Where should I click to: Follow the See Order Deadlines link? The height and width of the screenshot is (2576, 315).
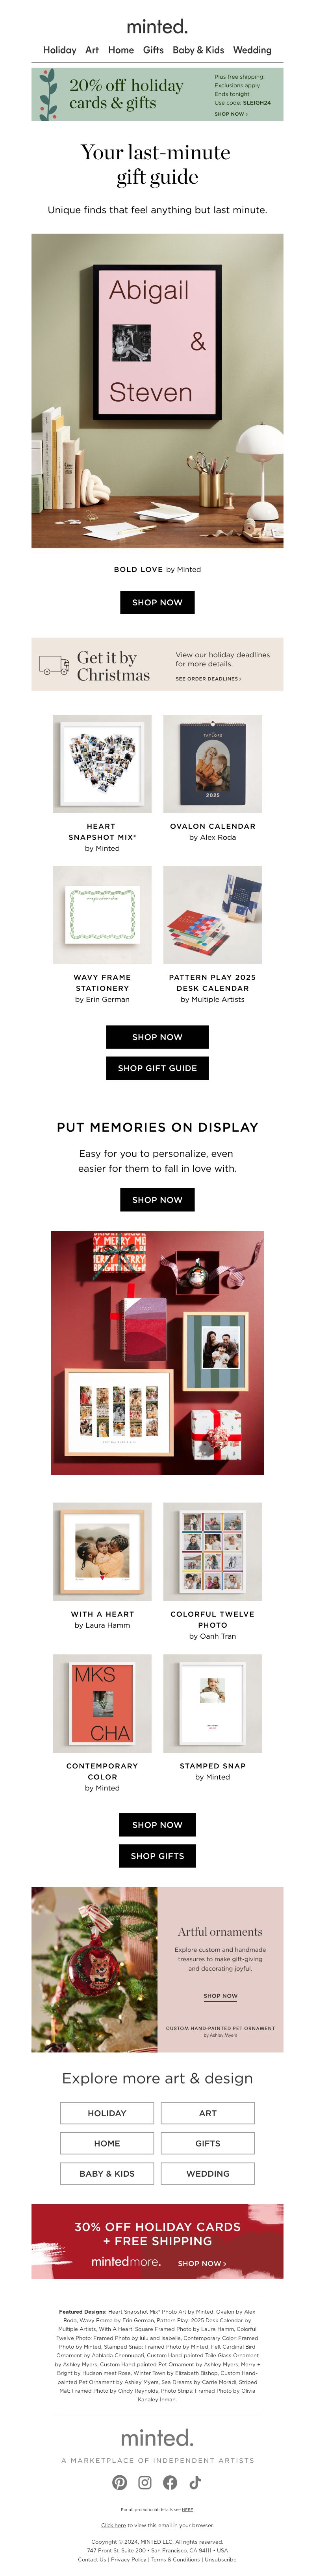208,679
